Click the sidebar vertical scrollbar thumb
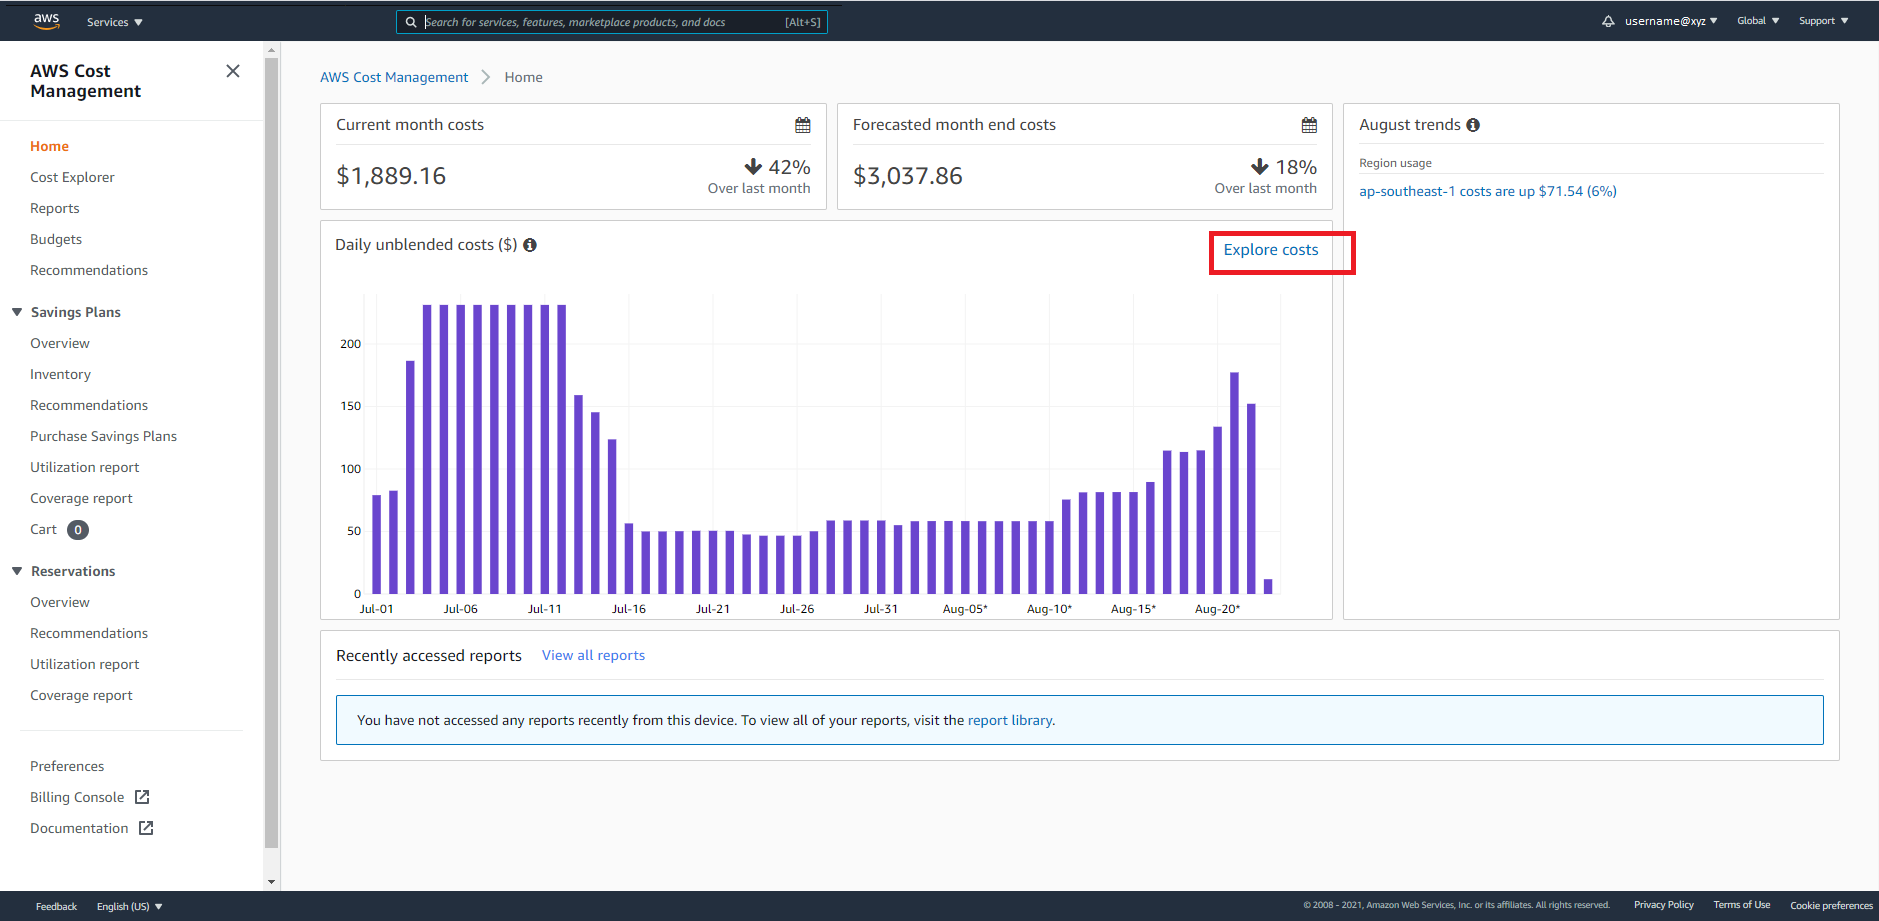The image size is (1879, 921). click(271, 452)
